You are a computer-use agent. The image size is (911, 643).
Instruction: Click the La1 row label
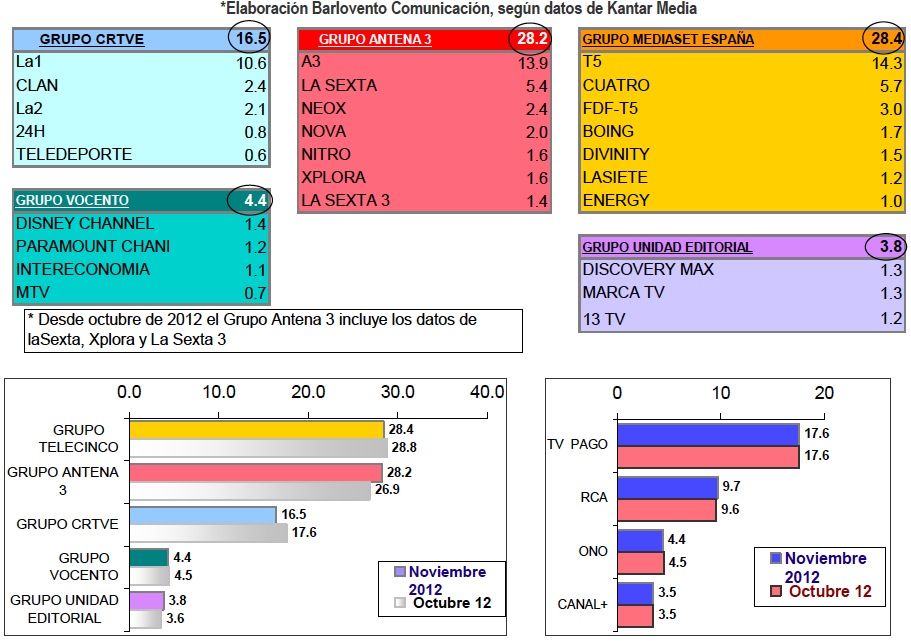(28, 62)
